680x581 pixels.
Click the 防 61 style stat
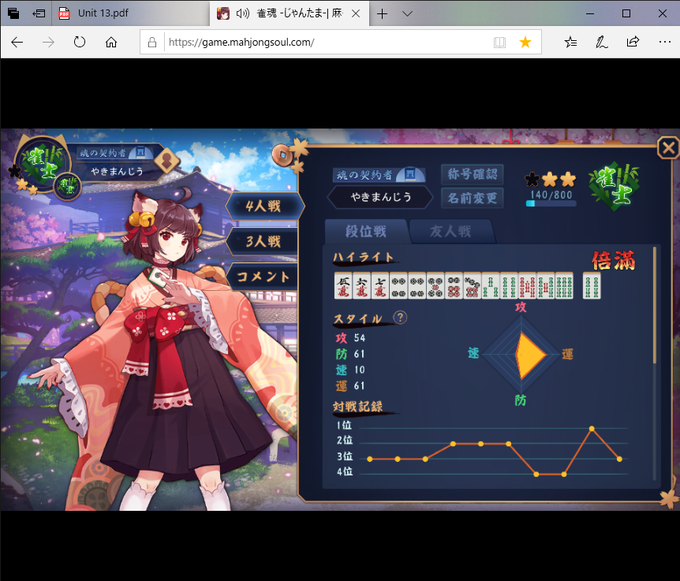(350, 354)
